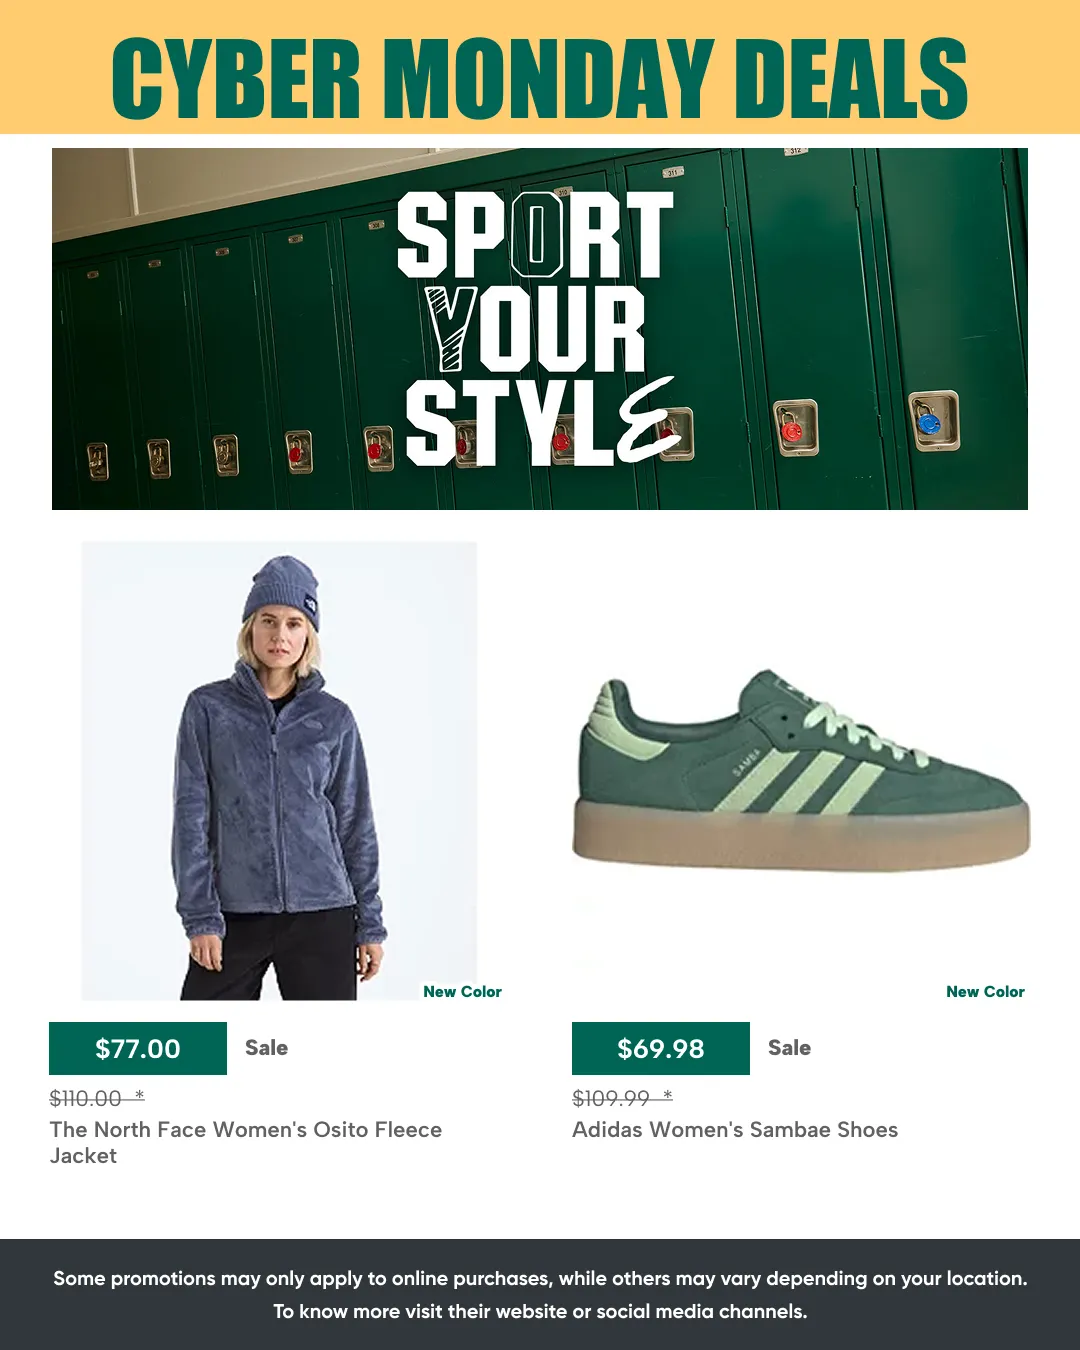1080x1350 pixels.
Task: Select the North Face fleece jacket photo
Action: [x=279, y=771]
